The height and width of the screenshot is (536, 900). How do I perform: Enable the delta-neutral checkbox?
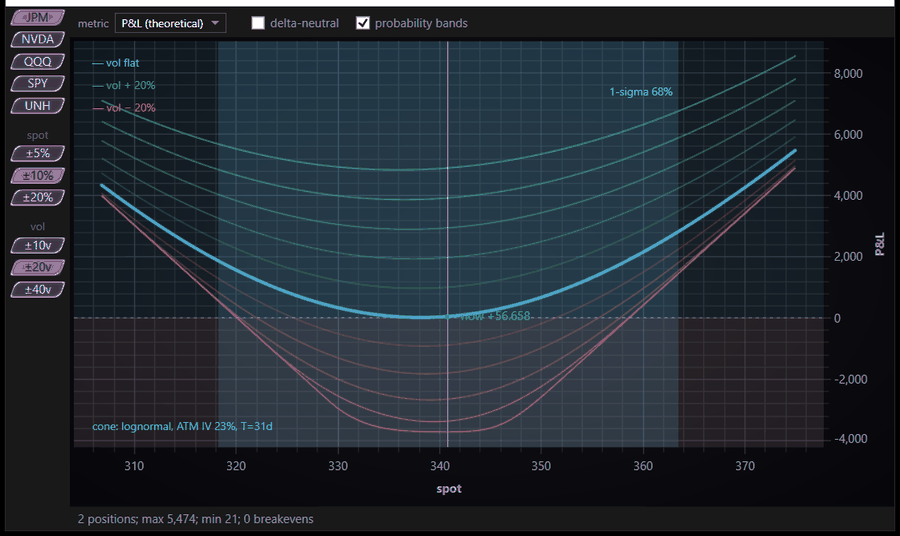(x=258, y=23)
